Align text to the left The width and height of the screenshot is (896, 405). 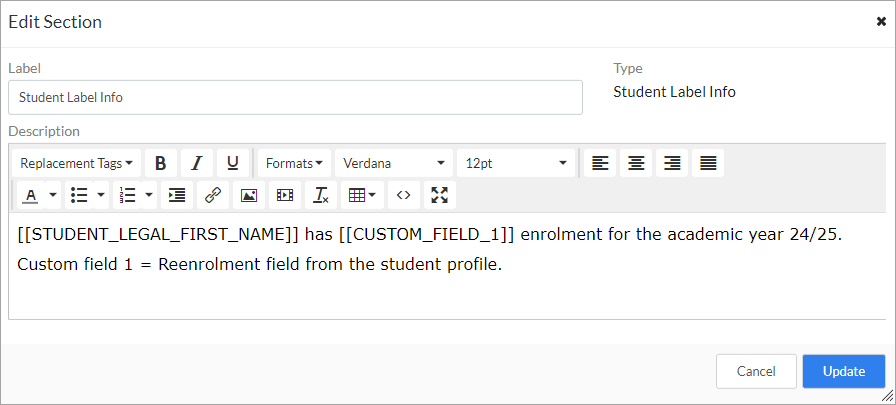click(x=600, y=163)
